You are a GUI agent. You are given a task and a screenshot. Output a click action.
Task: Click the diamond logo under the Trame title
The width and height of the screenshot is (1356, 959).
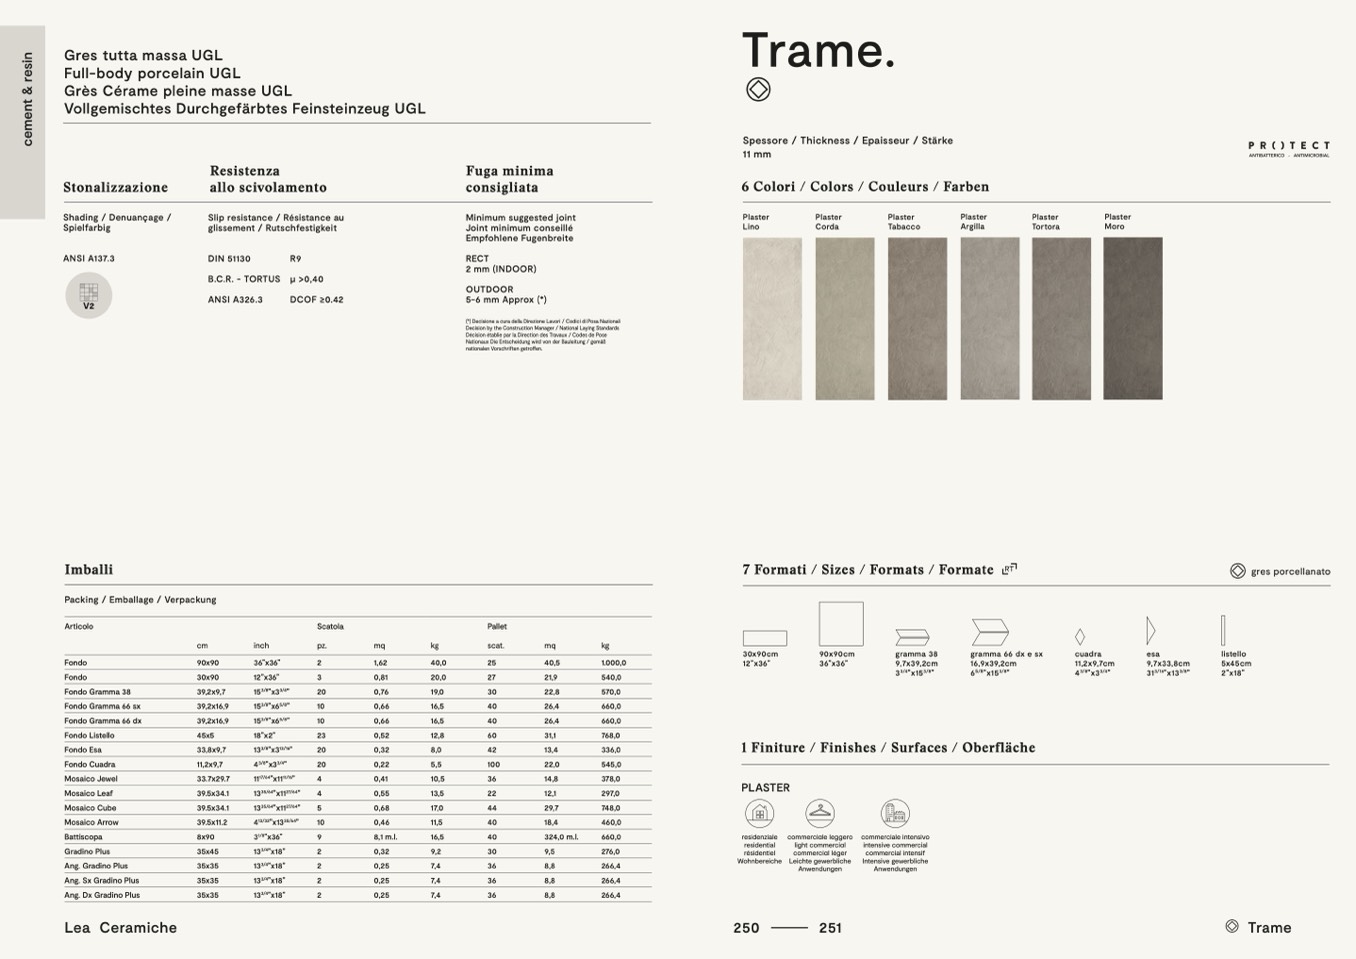(x=758, y=90)
